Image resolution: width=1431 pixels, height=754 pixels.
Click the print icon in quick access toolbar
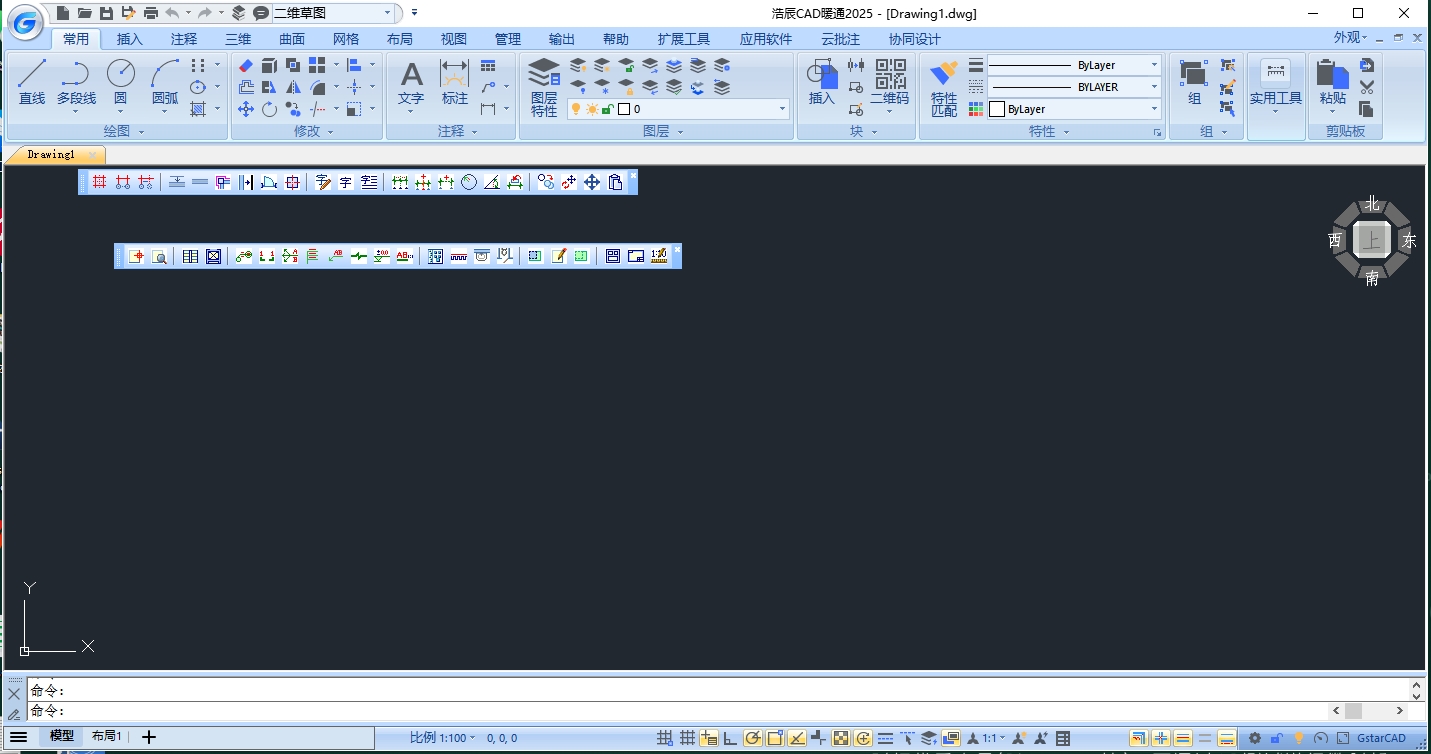pos(150,13)
